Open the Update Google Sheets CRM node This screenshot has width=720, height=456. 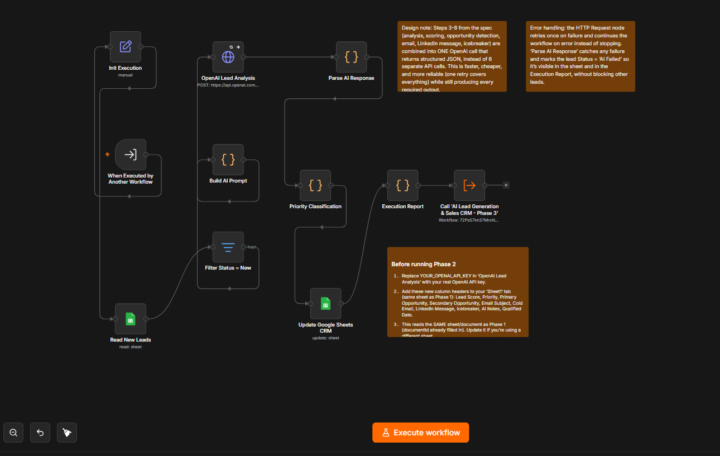pos(326,304)
